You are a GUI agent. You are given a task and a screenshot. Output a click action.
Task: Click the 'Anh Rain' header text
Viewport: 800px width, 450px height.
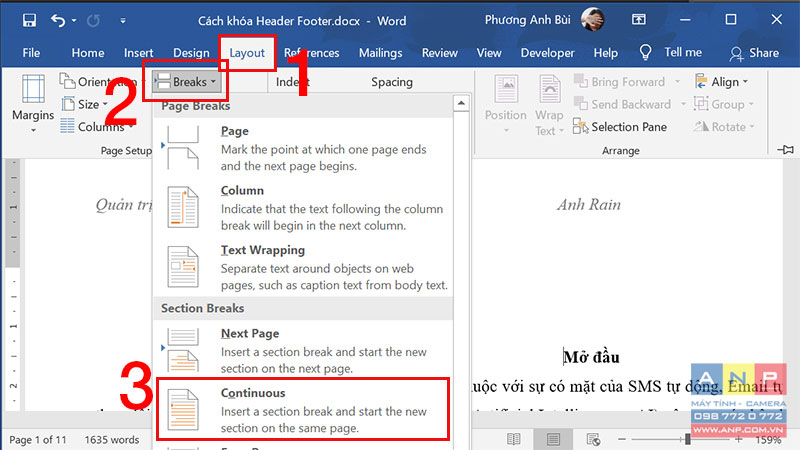(x=589, y=205)
